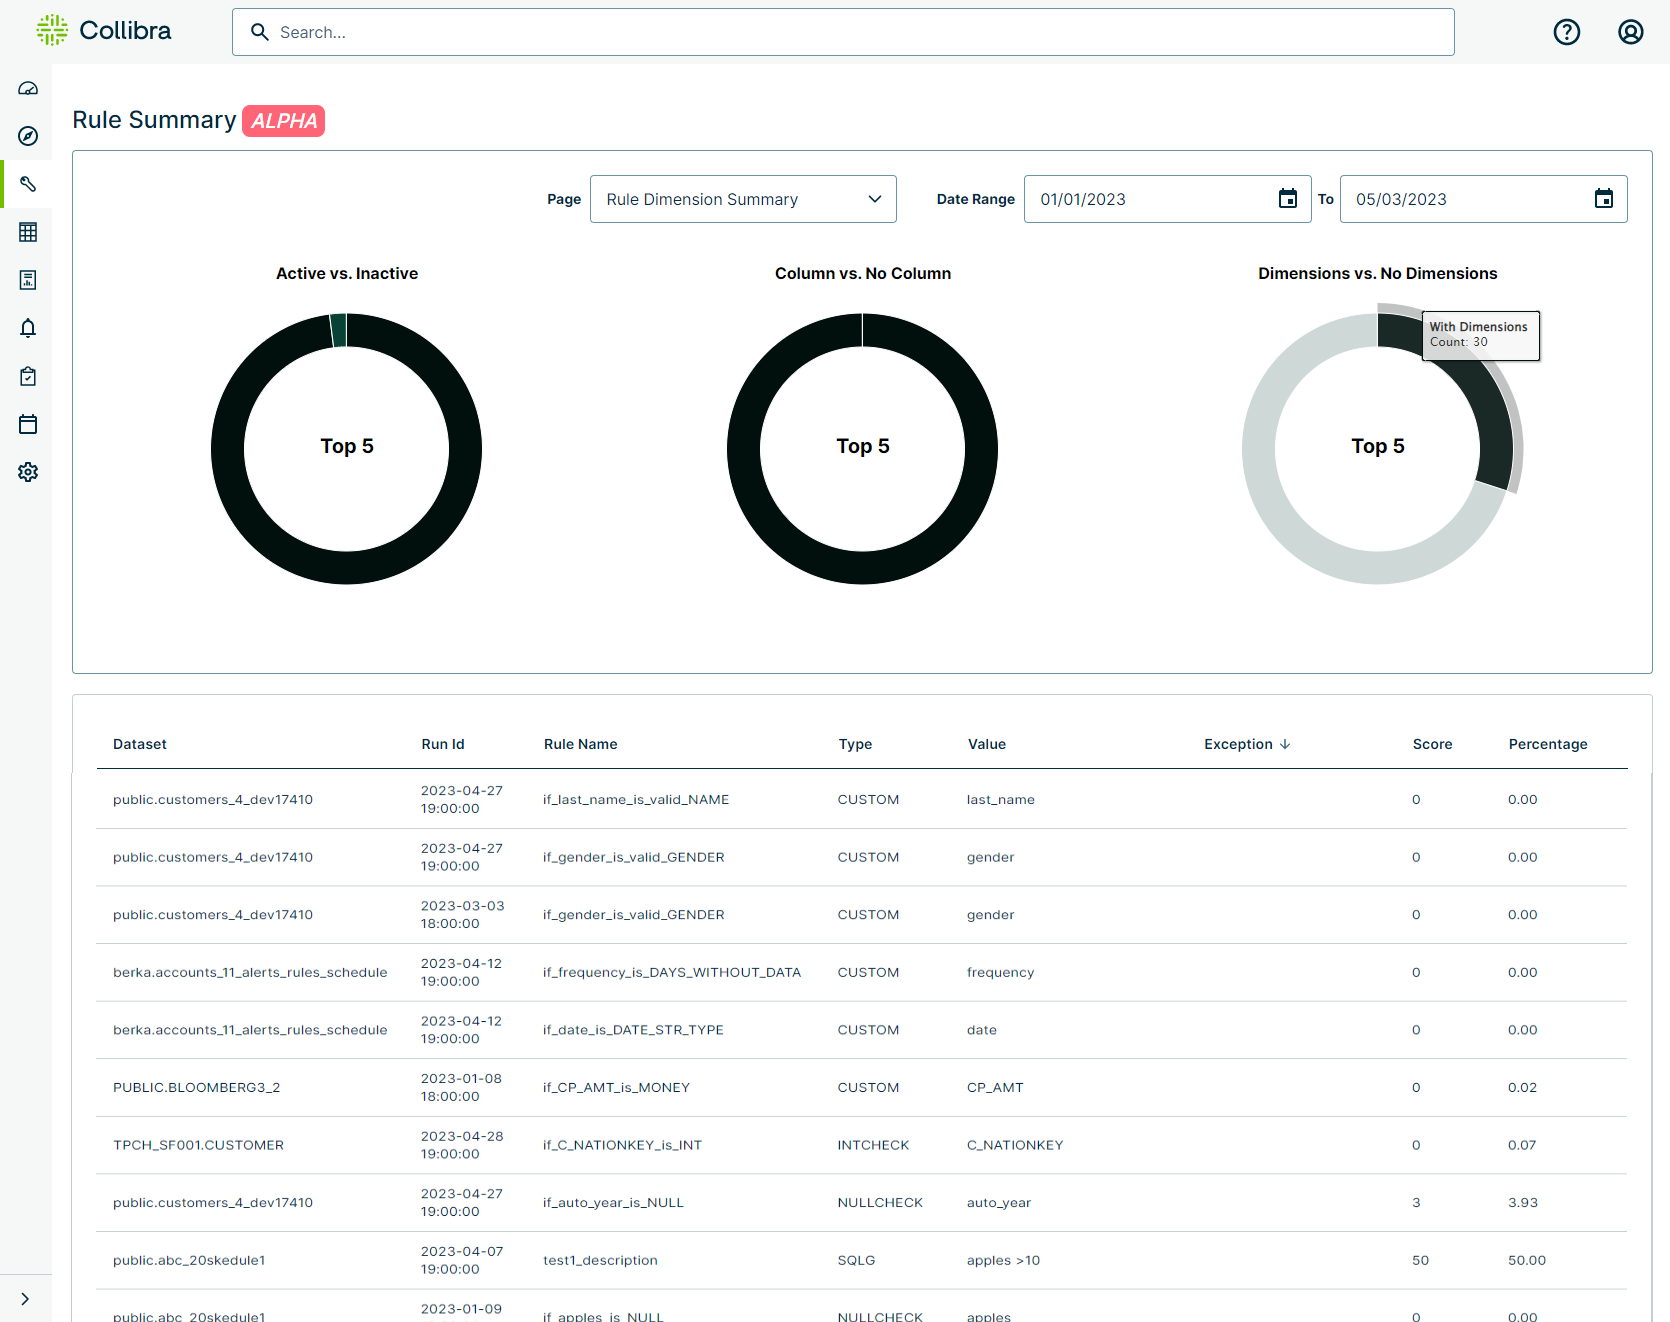Open calendar picker for end date 05/03/2023
Image resolution: width=1670 pixels, height=1322 pixels.
click(1604, 199)
